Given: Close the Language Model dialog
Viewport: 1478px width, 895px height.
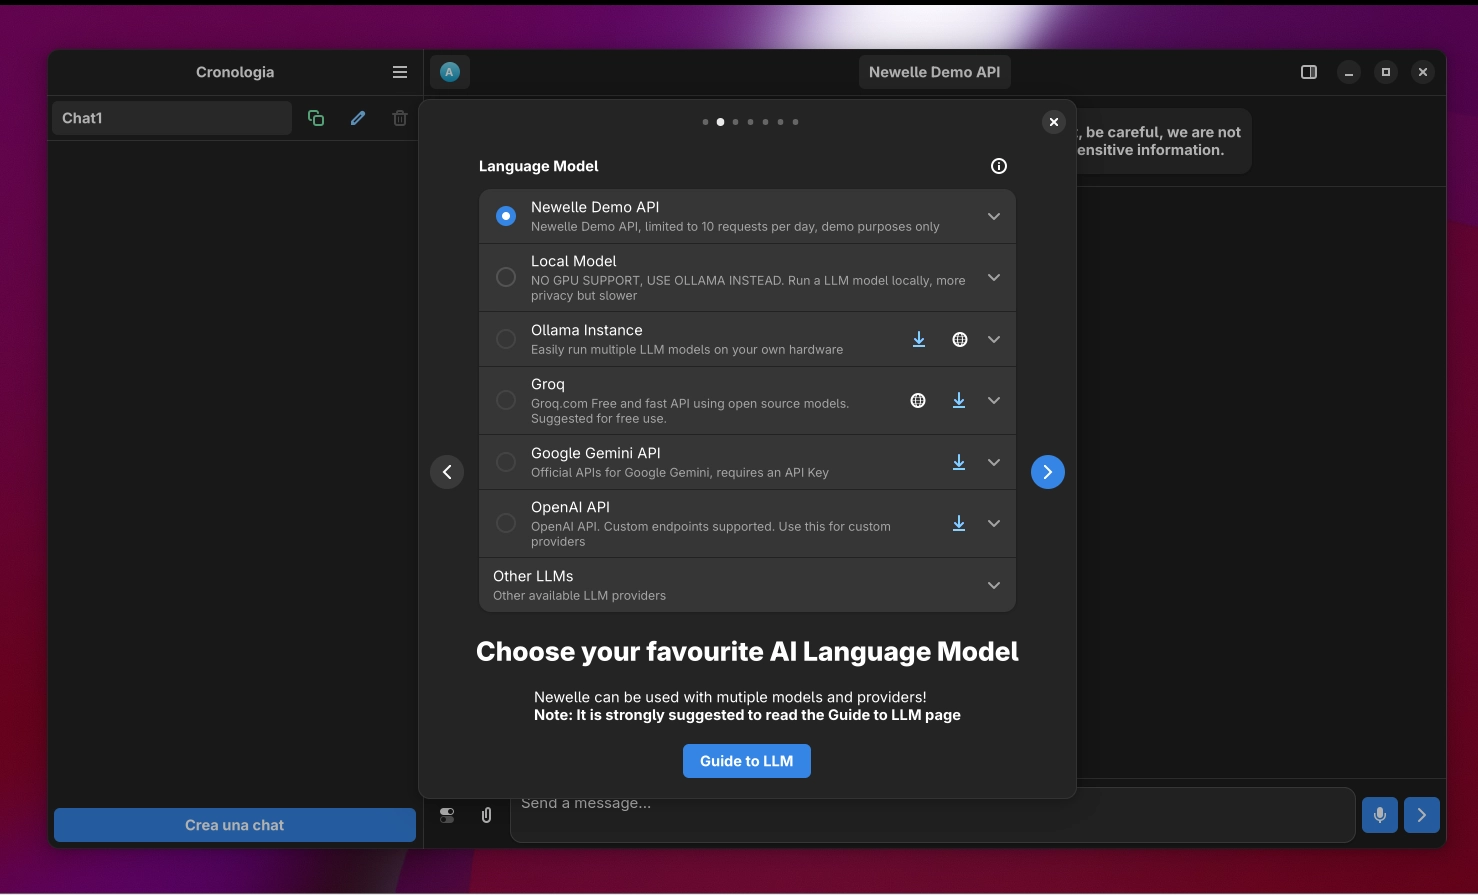Looking at the screenshot, I should [1053, 122].
